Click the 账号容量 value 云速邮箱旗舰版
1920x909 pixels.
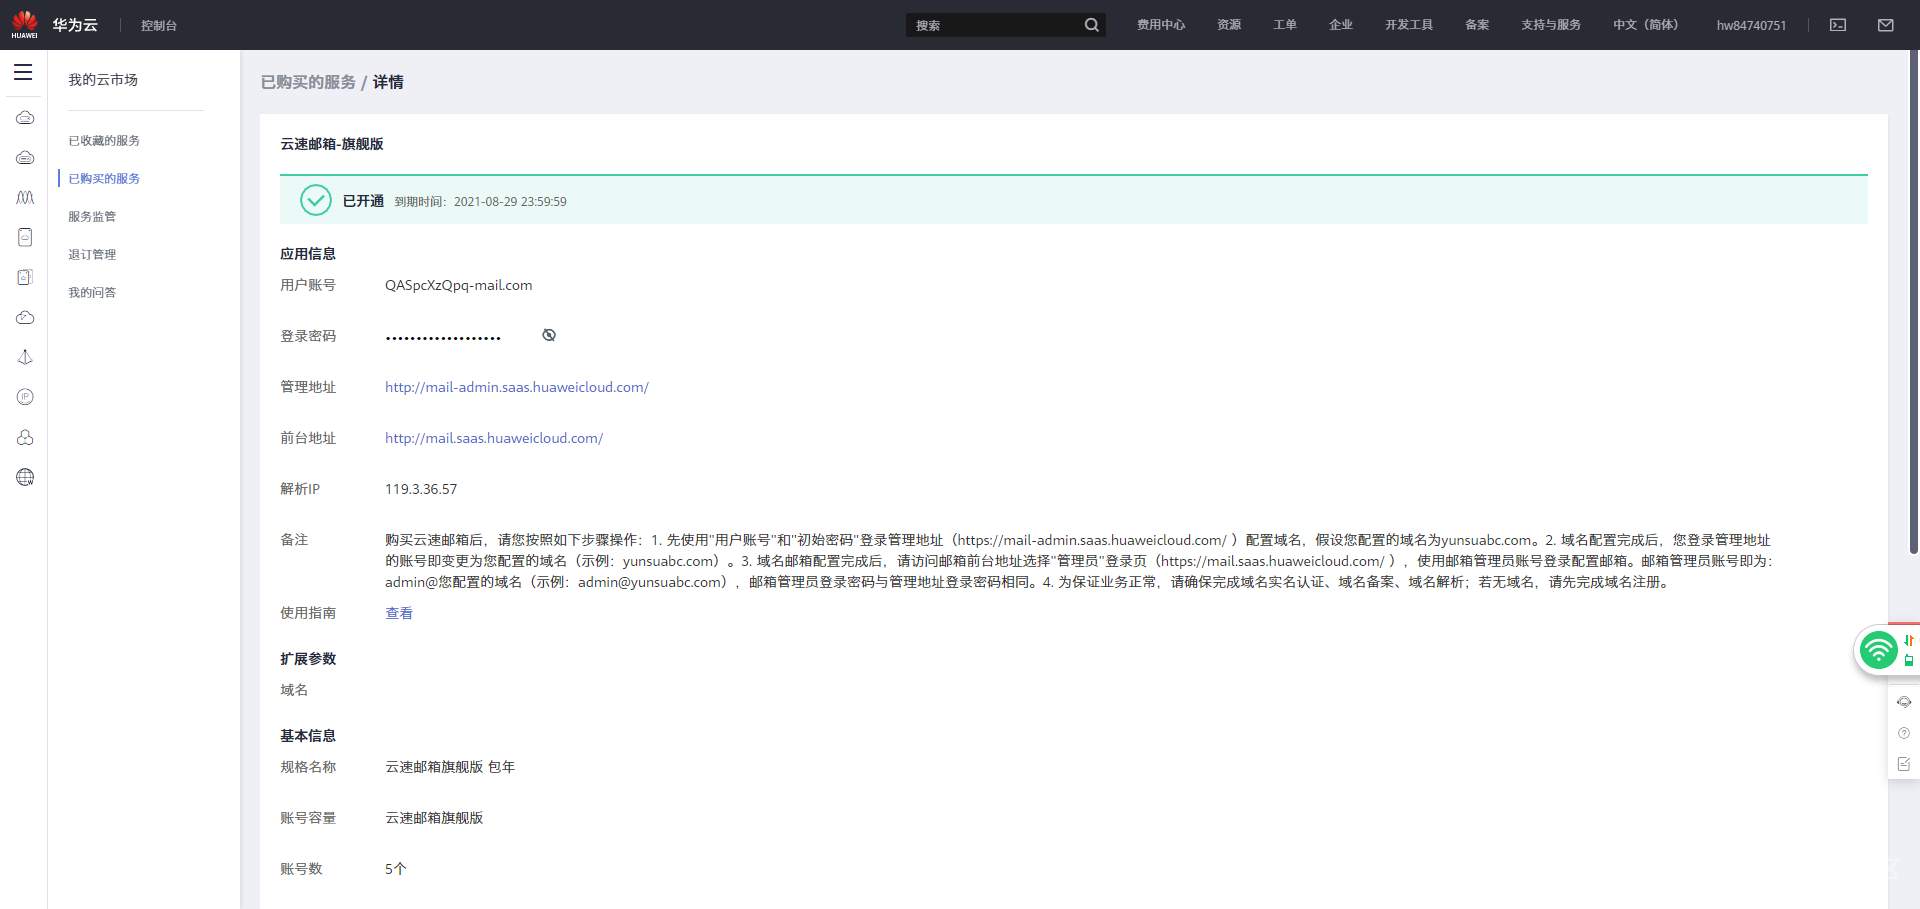[434, 818]
